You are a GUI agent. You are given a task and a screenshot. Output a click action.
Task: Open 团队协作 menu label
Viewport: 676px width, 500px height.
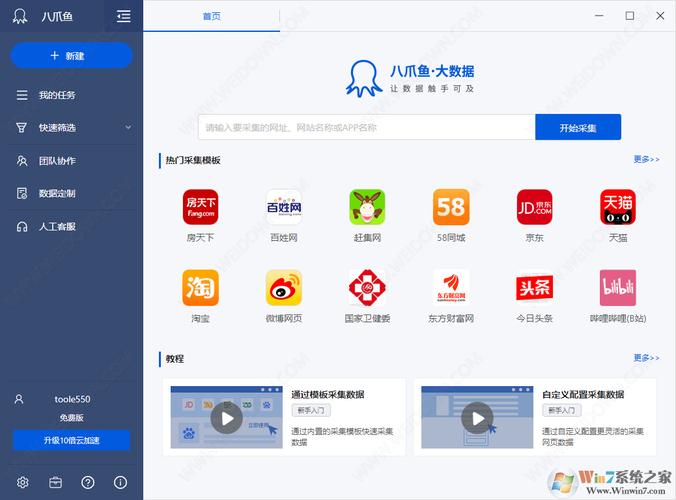[57, 161]
